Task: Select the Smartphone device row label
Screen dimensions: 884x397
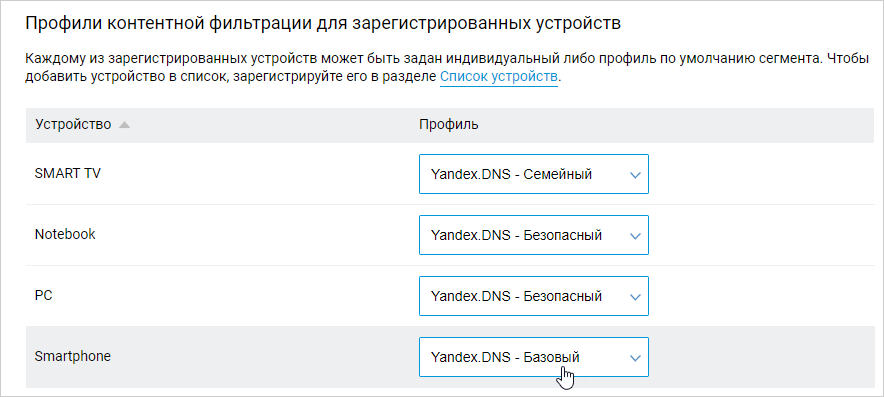Action: 73,356
